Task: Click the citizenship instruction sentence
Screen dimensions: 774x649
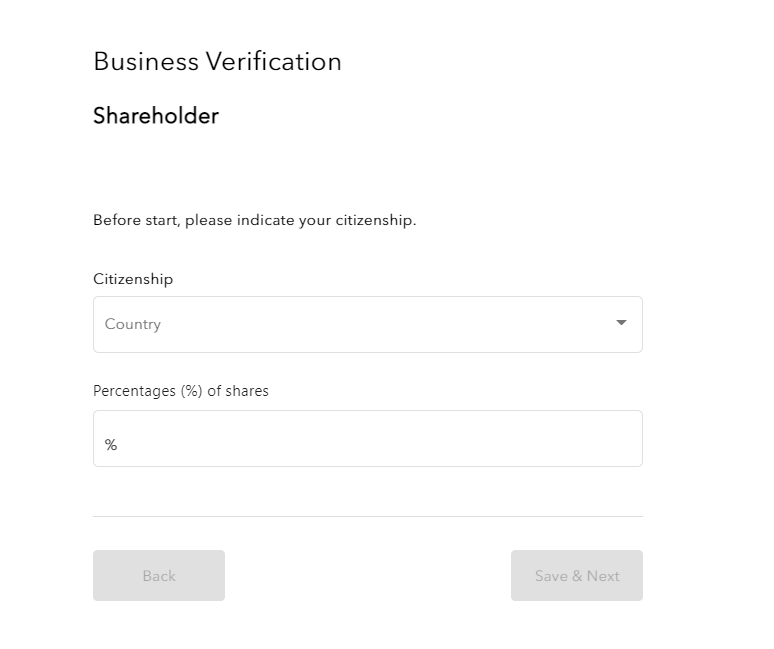Action: coord(254,220)
